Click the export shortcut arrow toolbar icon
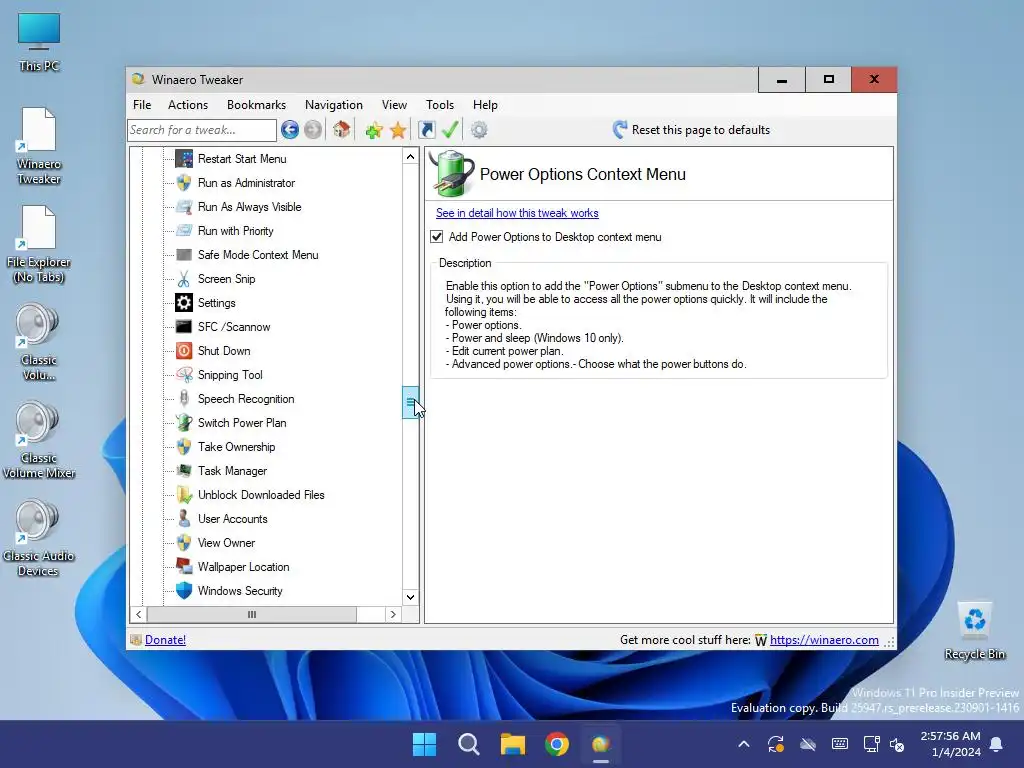The width and height of the screenshot is (1024, 768). pos(426,130)
